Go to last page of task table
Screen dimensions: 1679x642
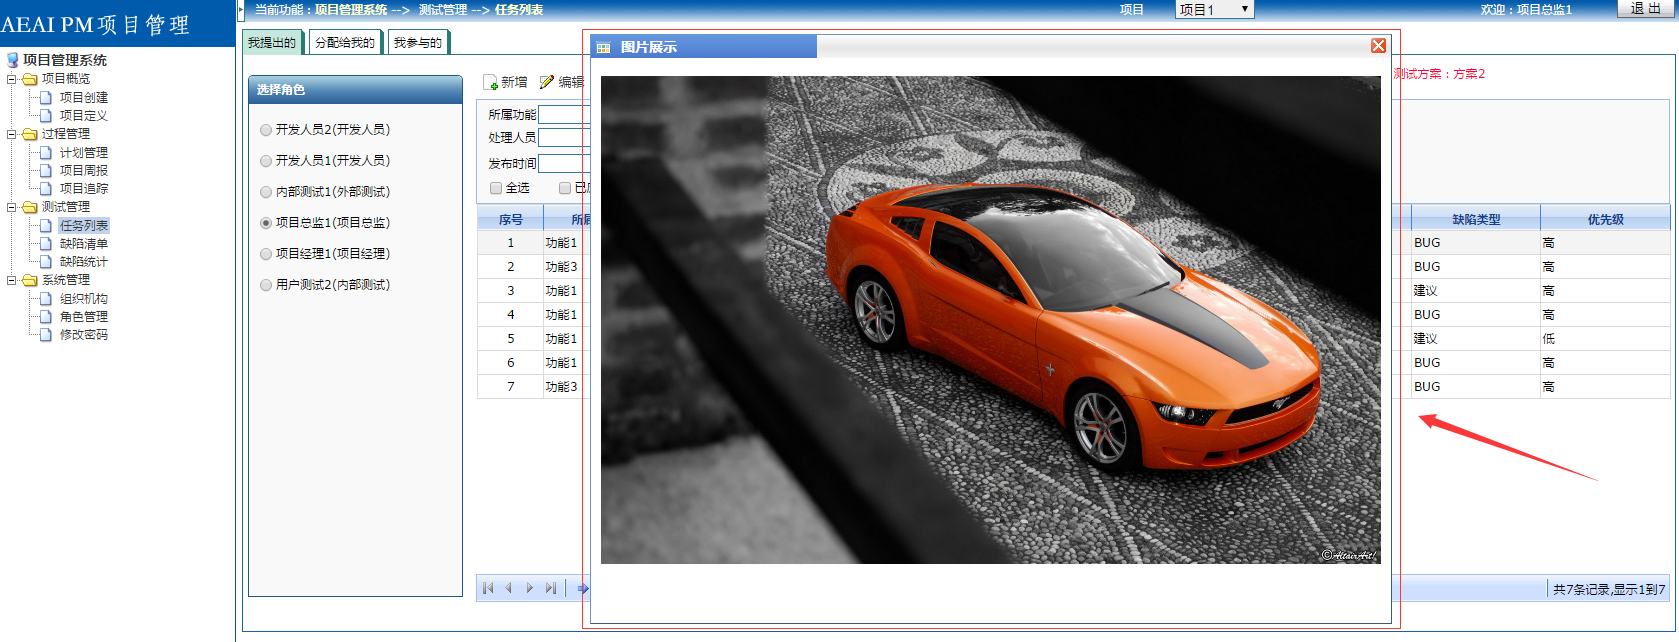[x=550, y=588]
